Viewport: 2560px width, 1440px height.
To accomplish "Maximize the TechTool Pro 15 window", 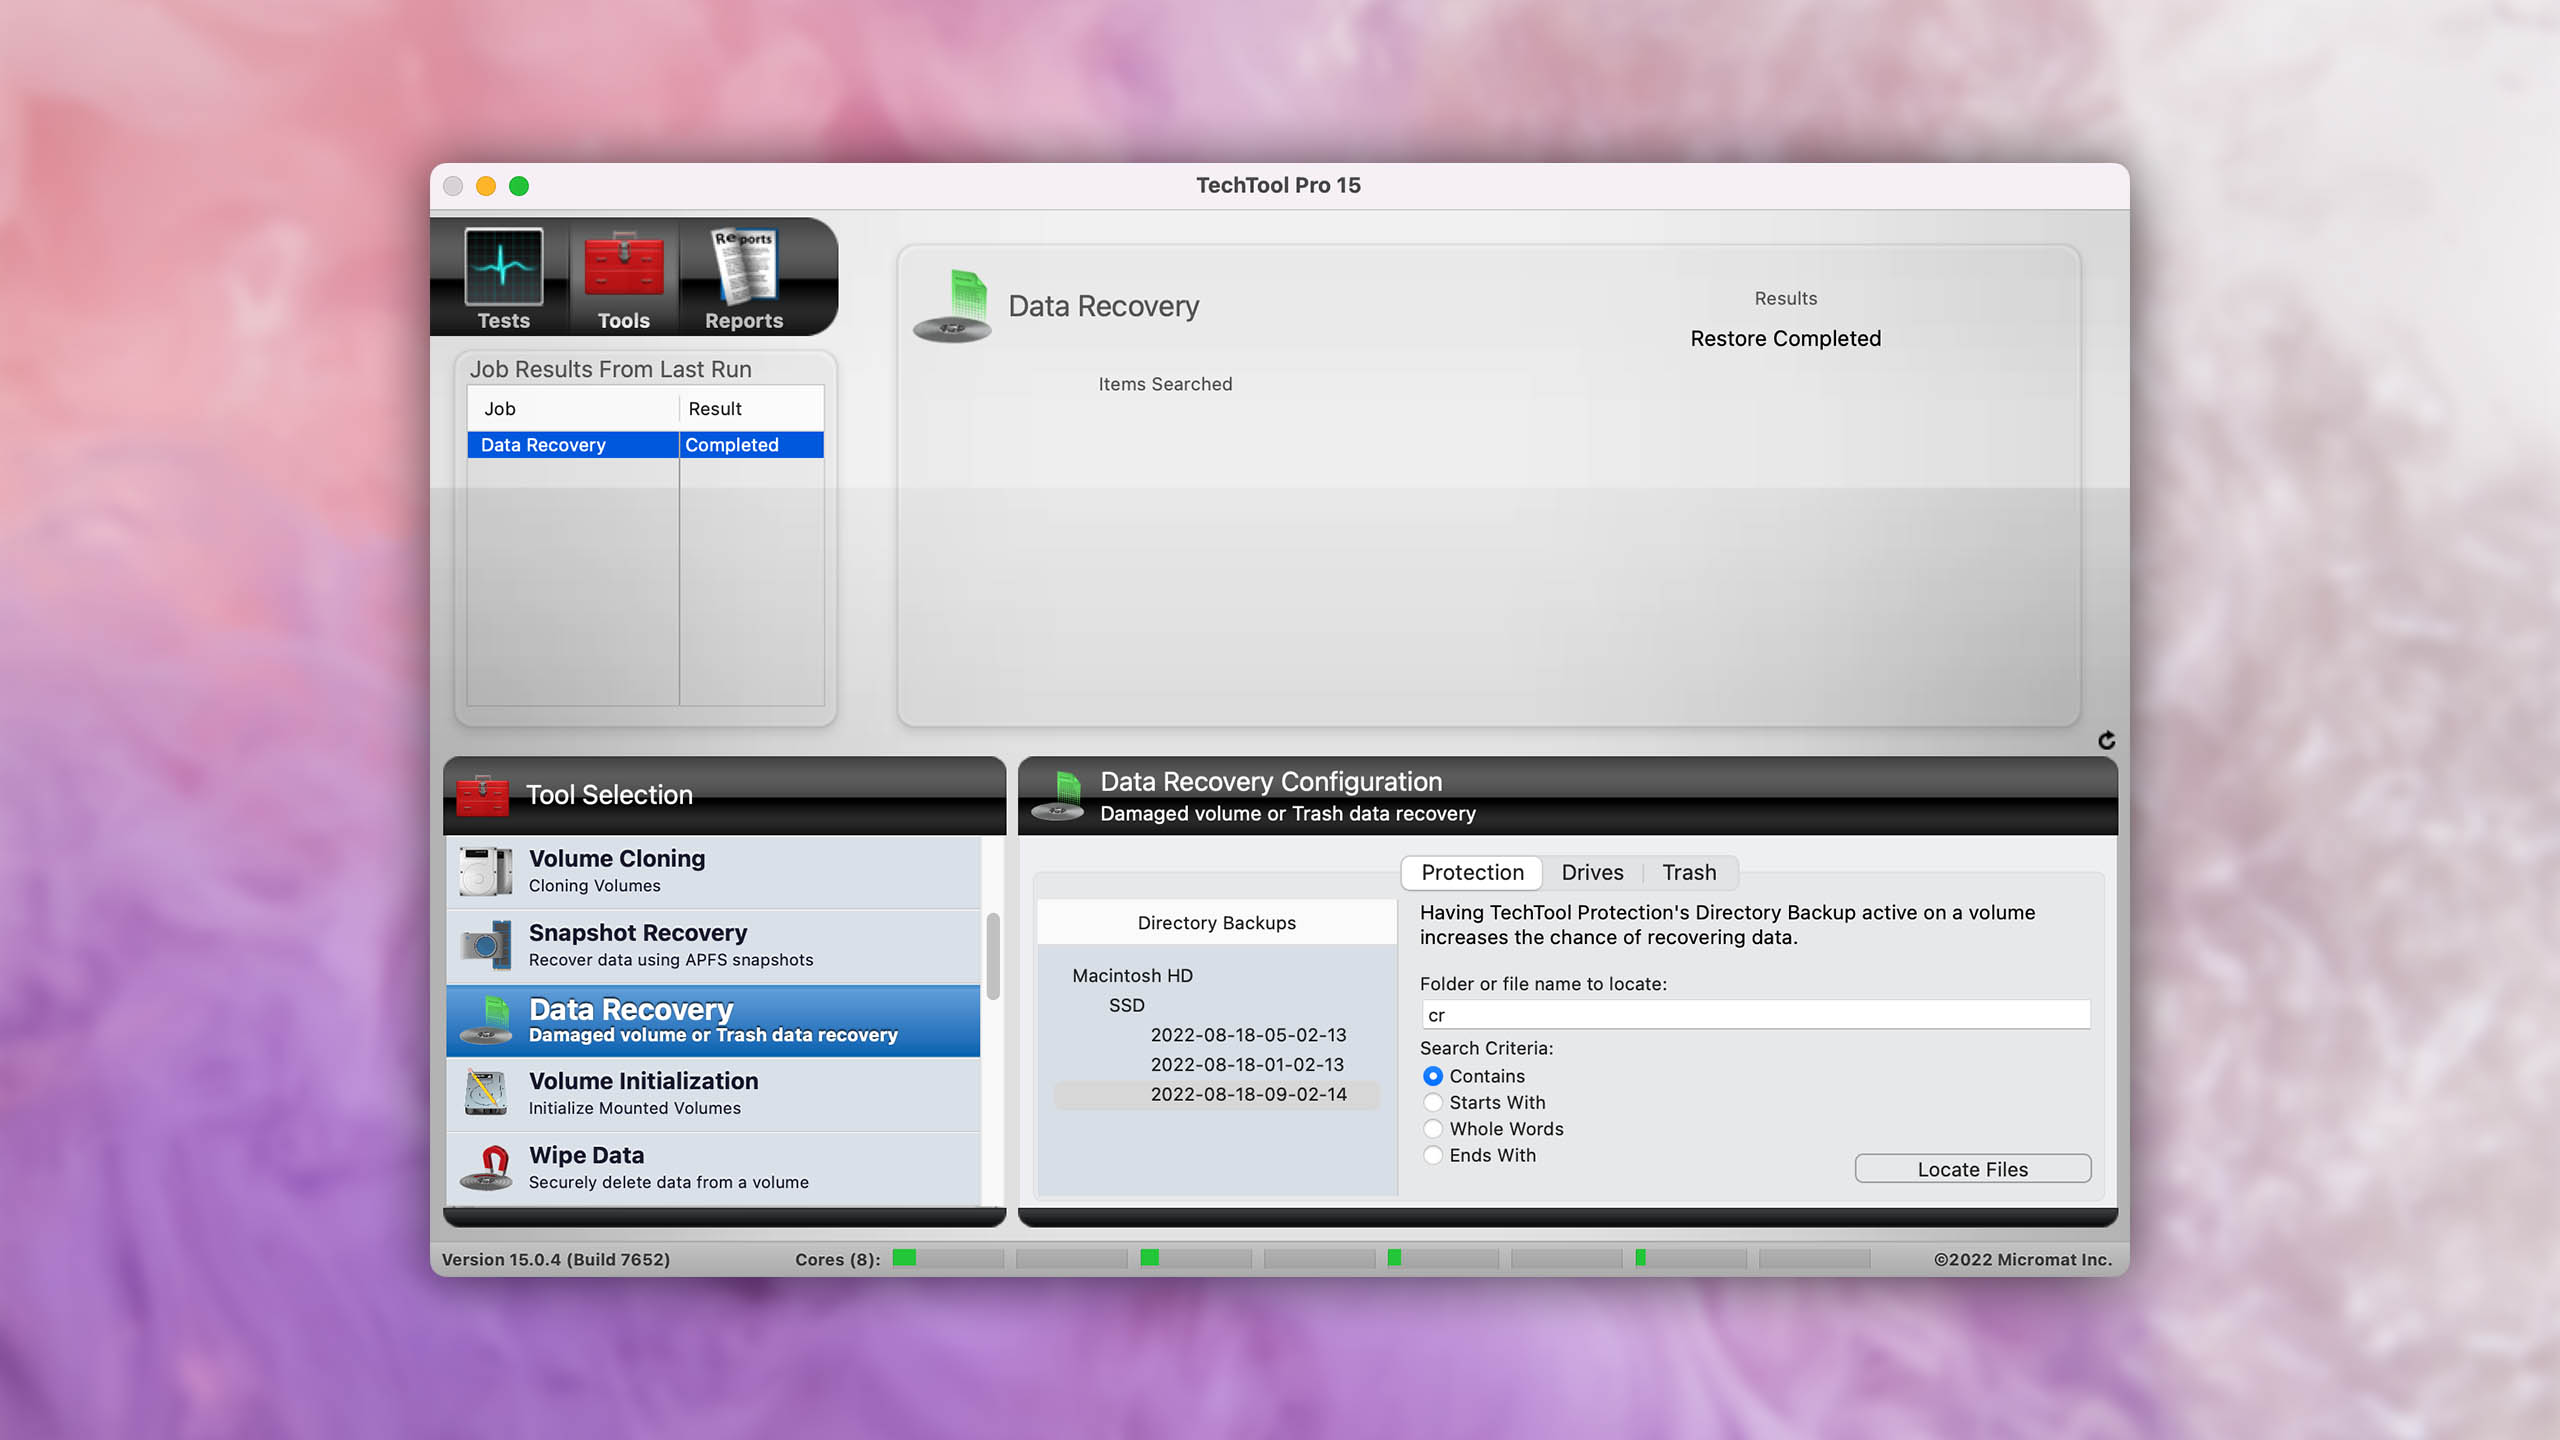I will 519,186.
